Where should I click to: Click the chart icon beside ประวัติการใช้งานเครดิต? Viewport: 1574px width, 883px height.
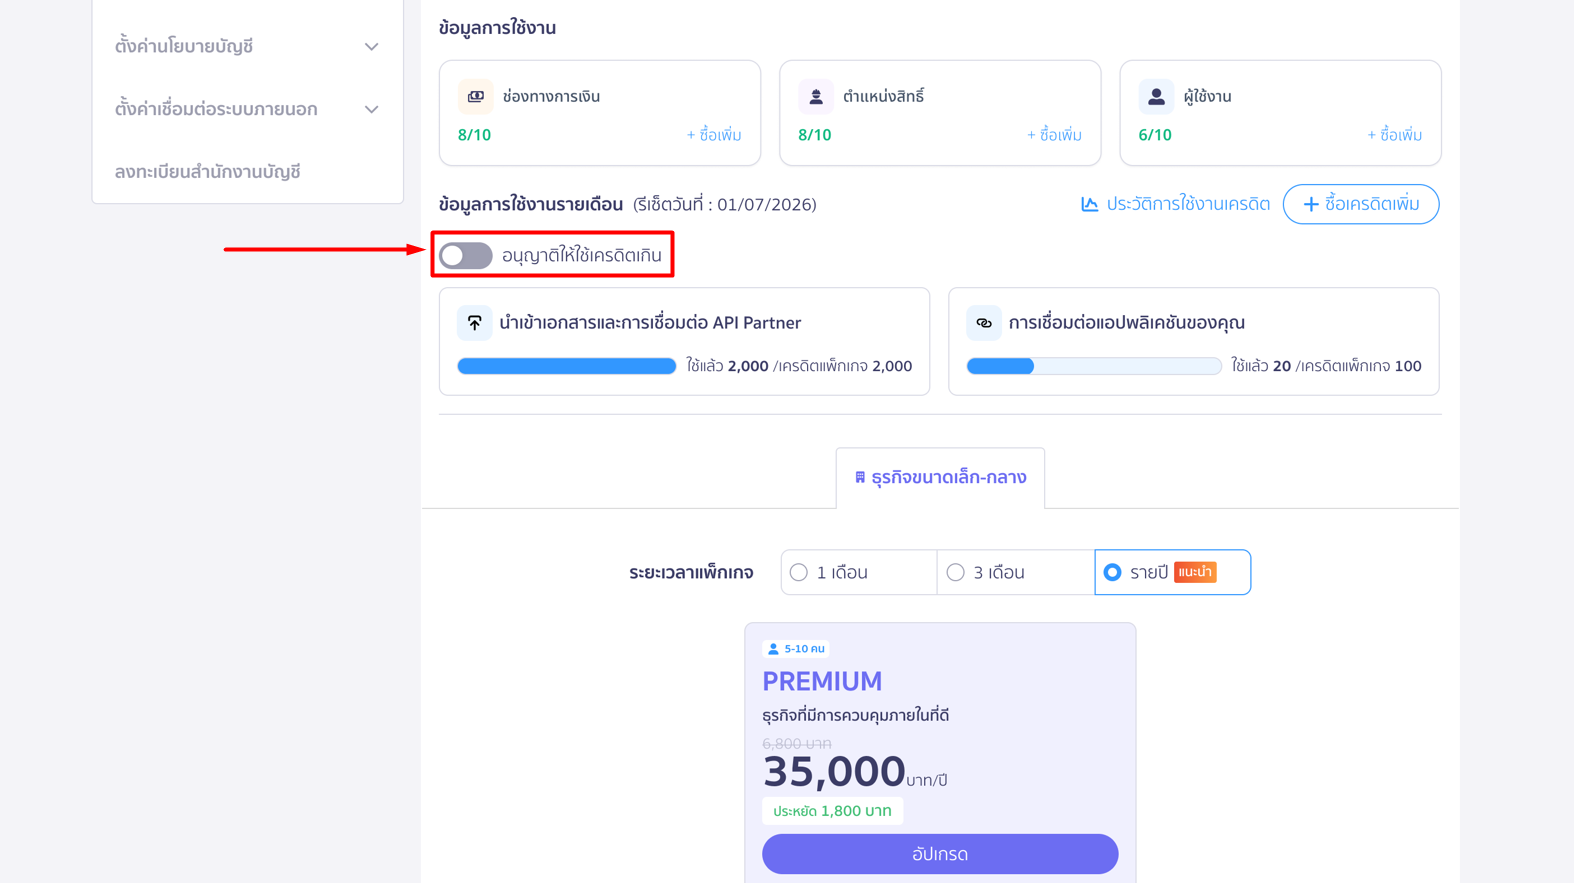click(1089, 204)
